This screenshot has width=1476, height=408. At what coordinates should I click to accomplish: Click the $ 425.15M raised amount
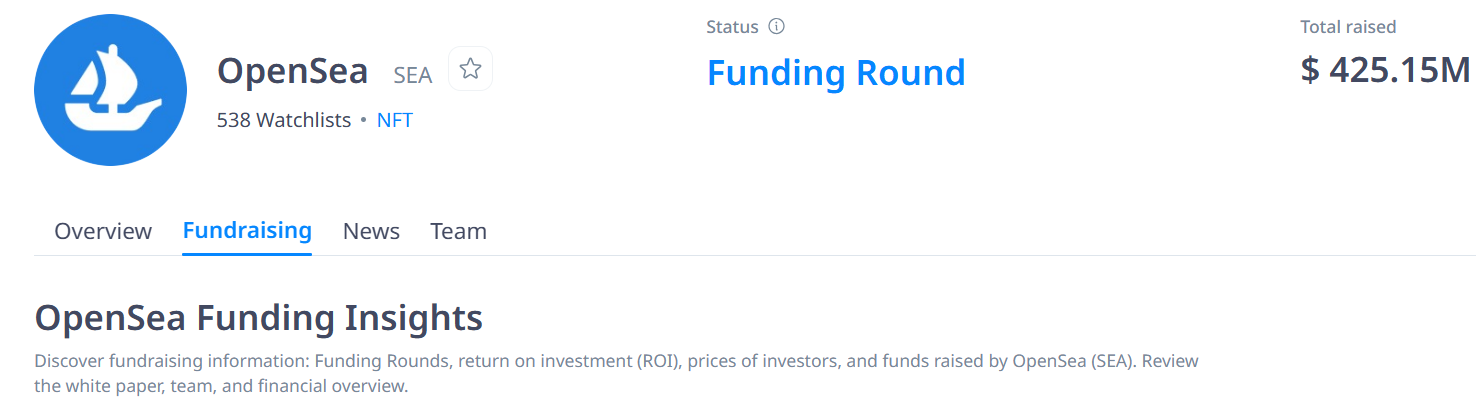pos(1385,70)
